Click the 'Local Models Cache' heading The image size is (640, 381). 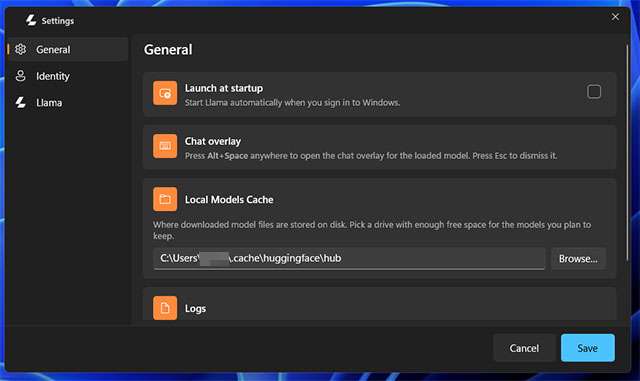[x=229, y=200]
